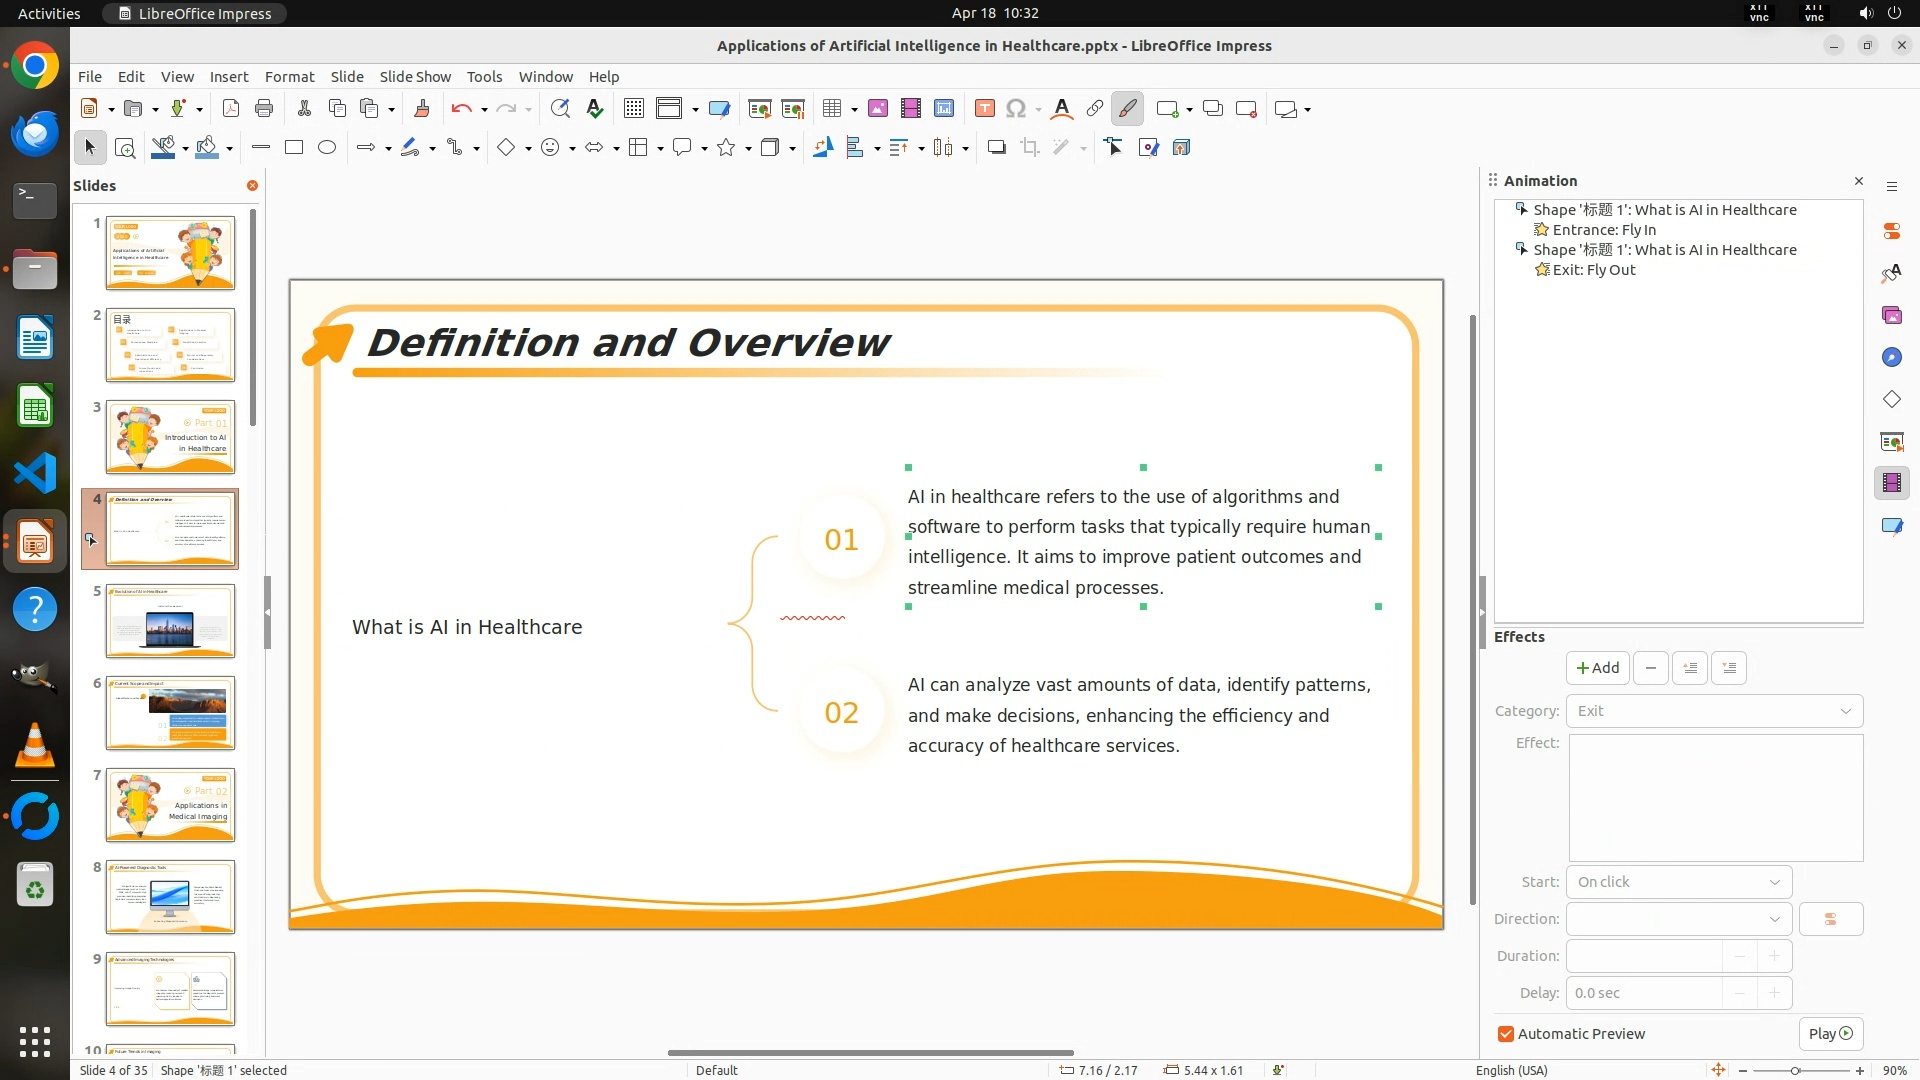Image resolution: width=1920 pixels, height=1080 pixels.
Task: Click the Add effect button
Action: [x=1597, y=668]
